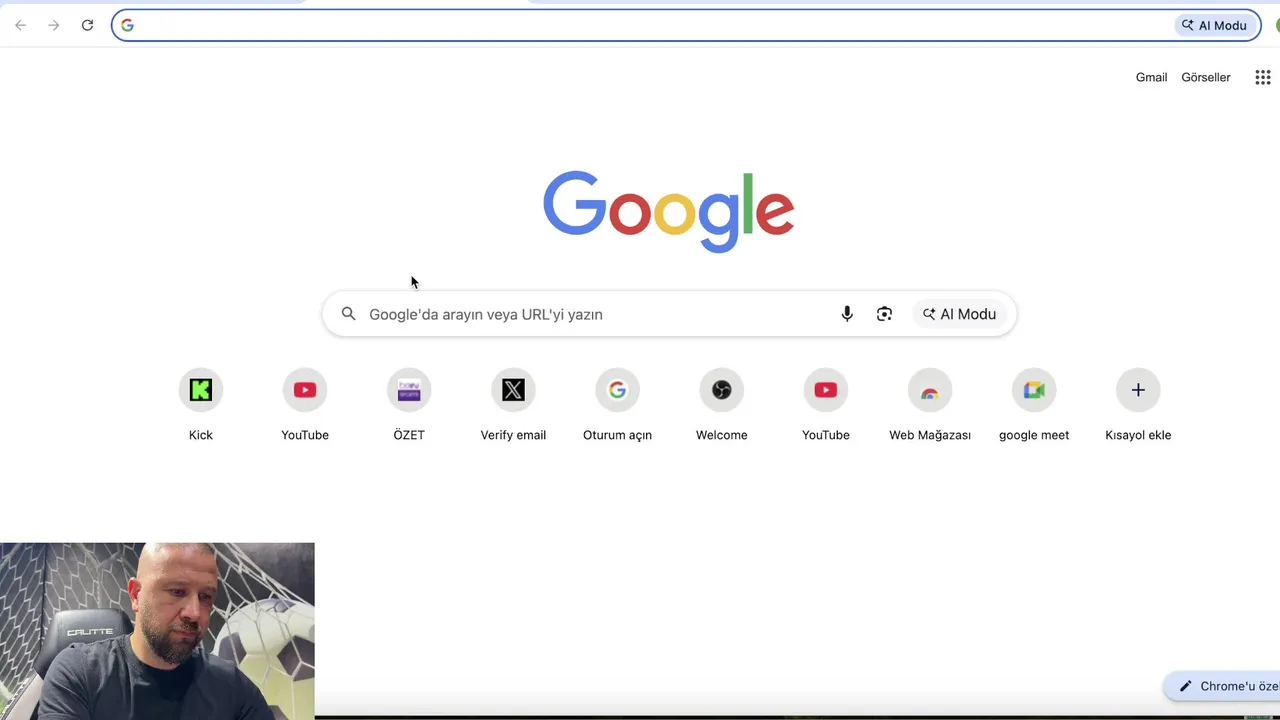Open the Oturum açın shortcut

617,405
